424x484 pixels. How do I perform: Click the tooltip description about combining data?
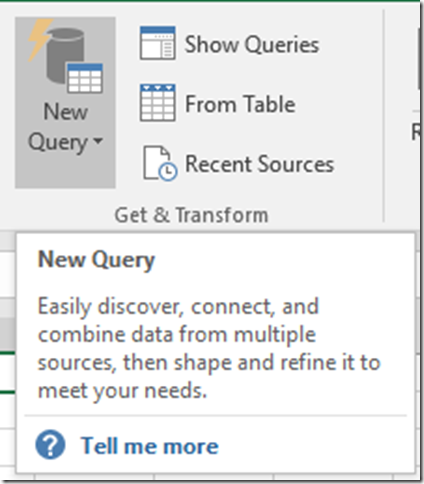(x=209, y=348)
